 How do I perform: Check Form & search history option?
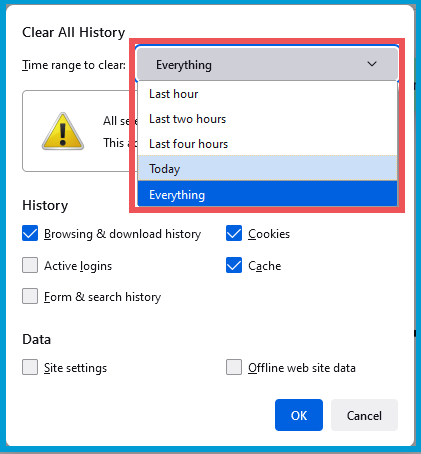(30, 296)
